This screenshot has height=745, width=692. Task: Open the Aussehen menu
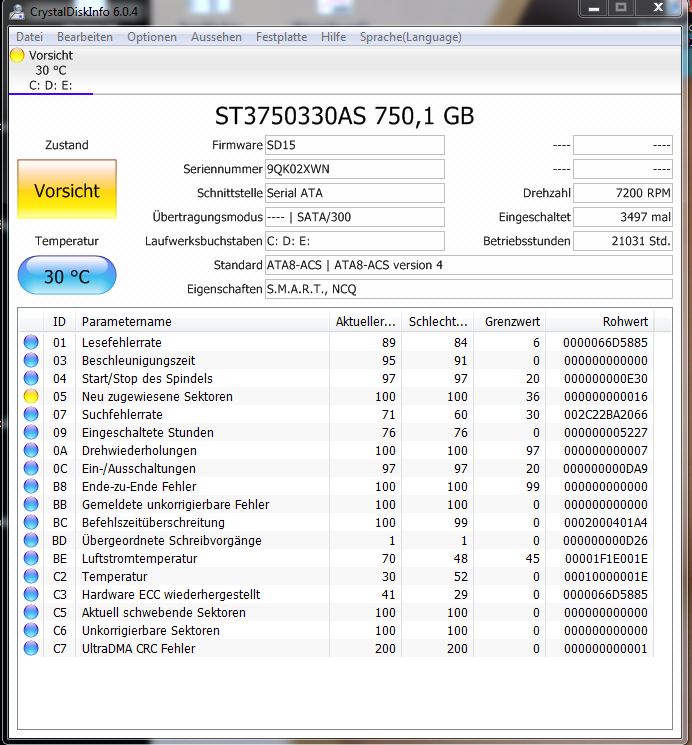(x=216, y=37)
